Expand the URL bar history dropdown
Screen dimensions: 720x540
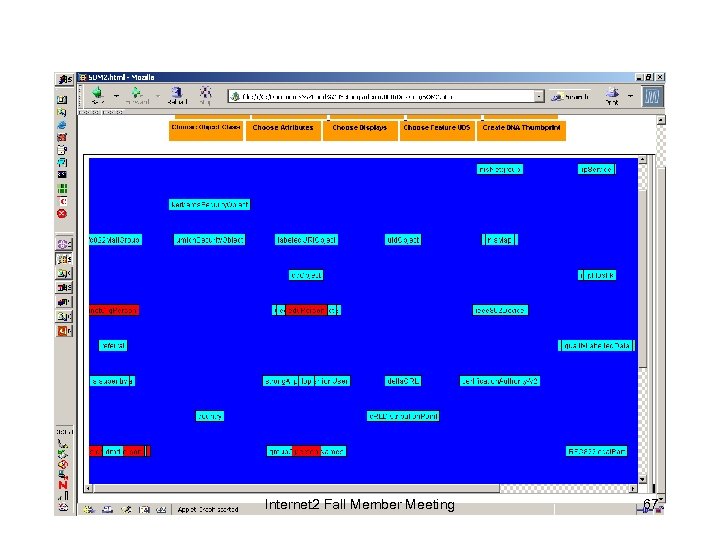tap(539, 96)
